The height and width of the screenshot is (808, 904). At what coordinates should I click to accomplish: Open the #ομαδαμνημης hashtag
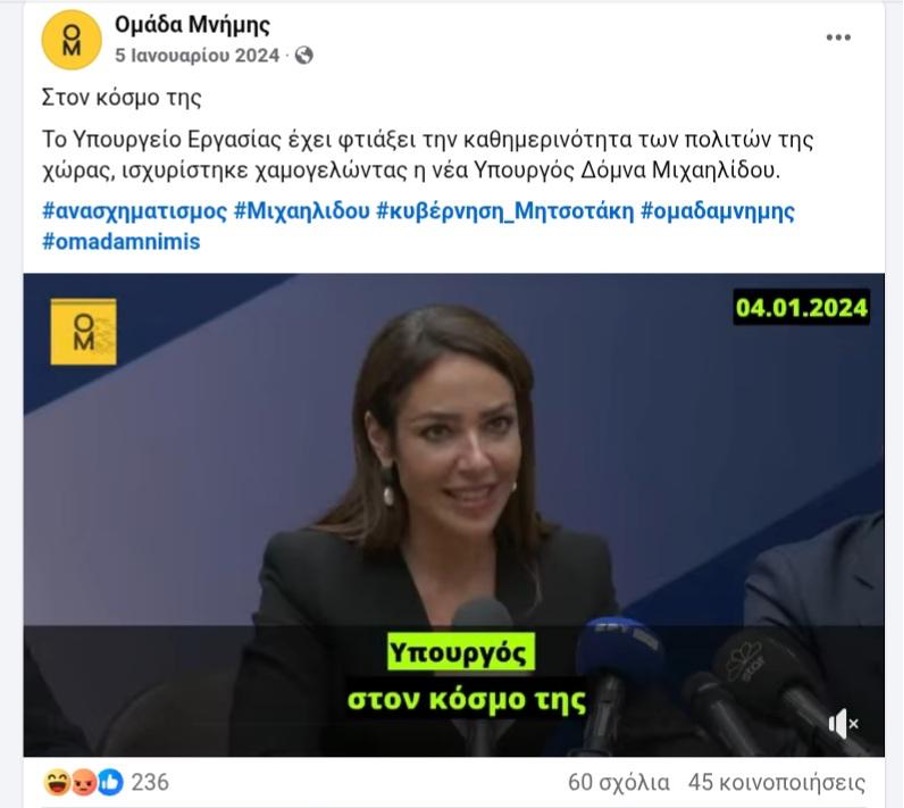[x=718, y=211]
